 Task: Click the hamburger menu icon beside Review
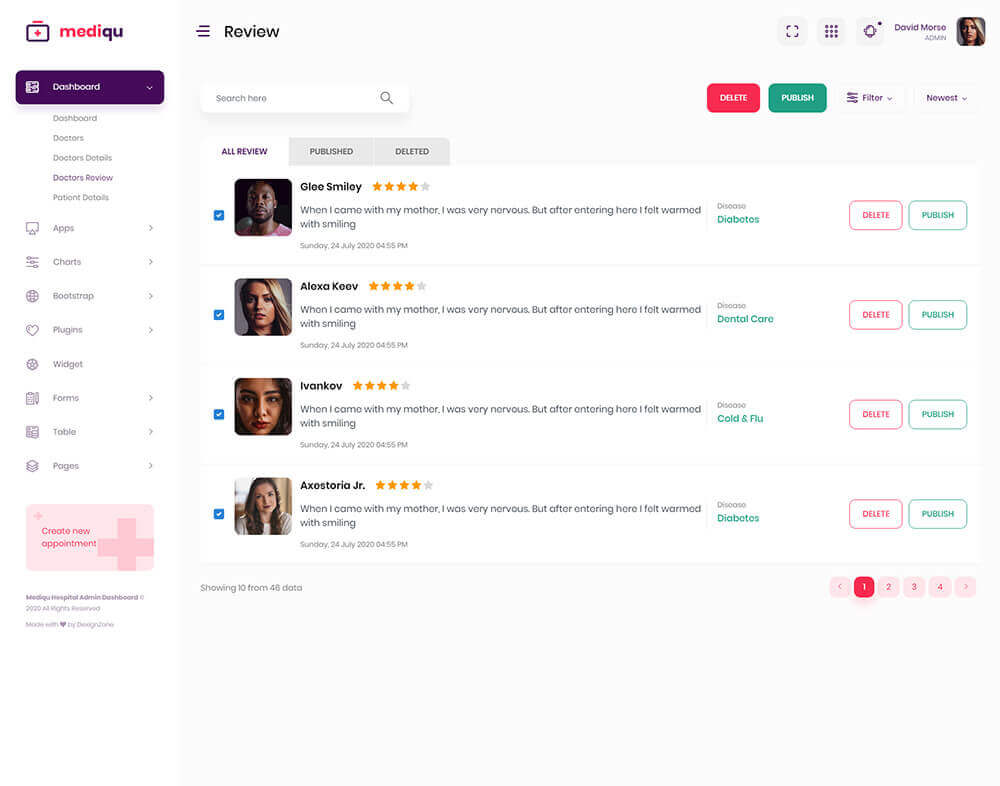point(203,31)
